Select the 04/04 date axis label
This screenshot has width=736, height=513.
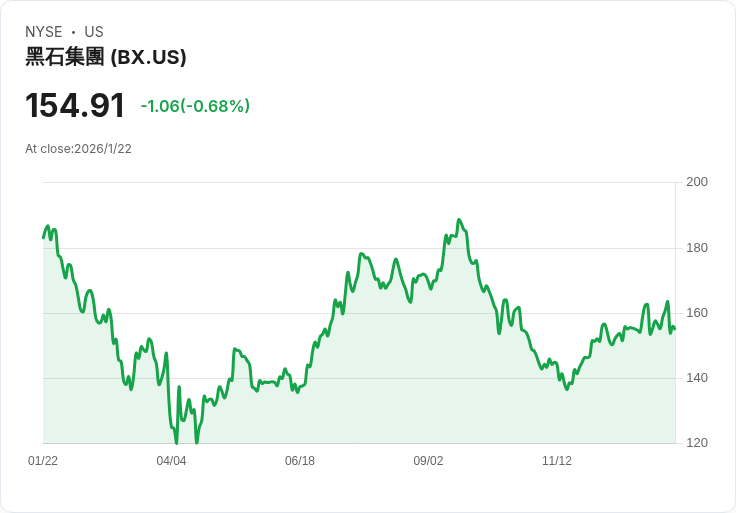pyautogui.click(x=171, y=461)
